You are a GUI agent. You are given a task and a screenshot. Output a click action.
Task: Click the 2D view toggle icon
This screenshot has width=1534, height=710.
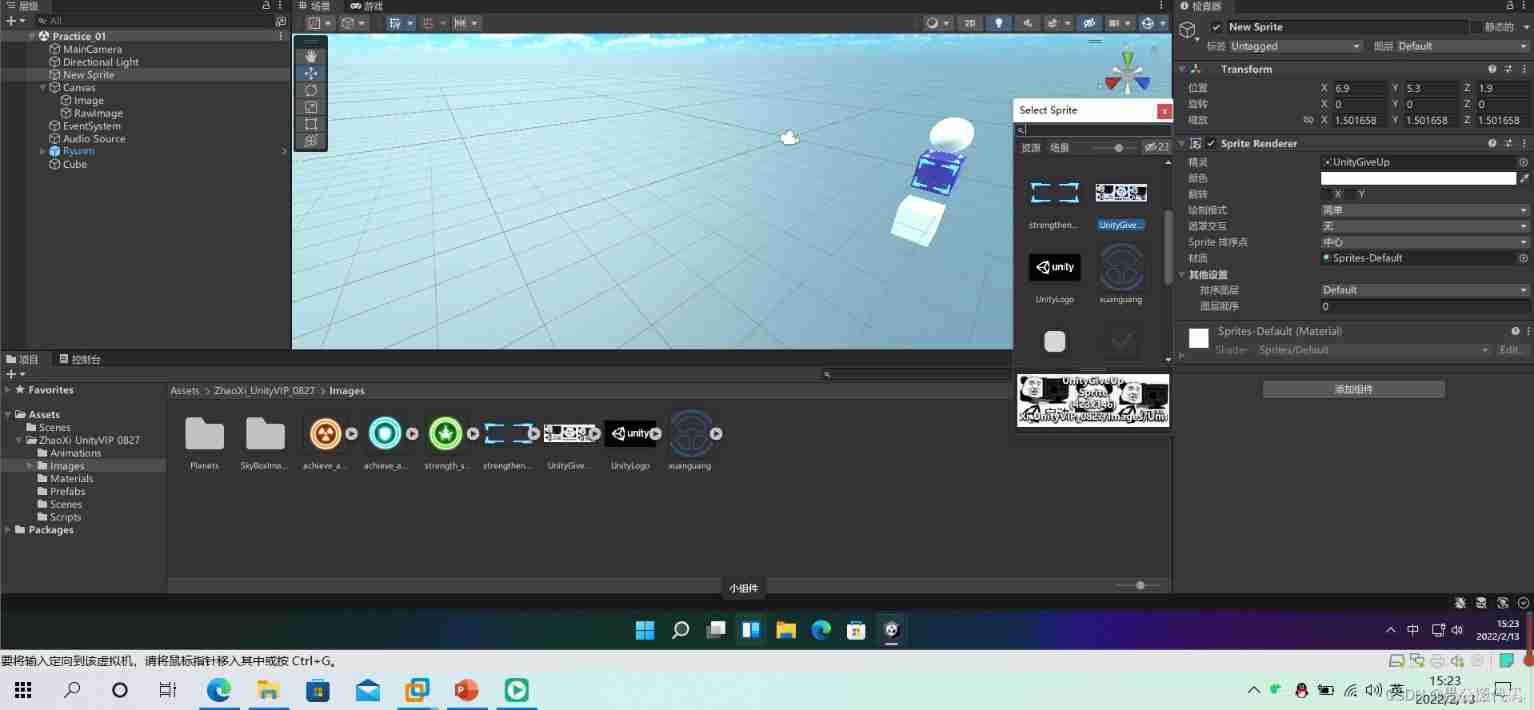[970, 22]
